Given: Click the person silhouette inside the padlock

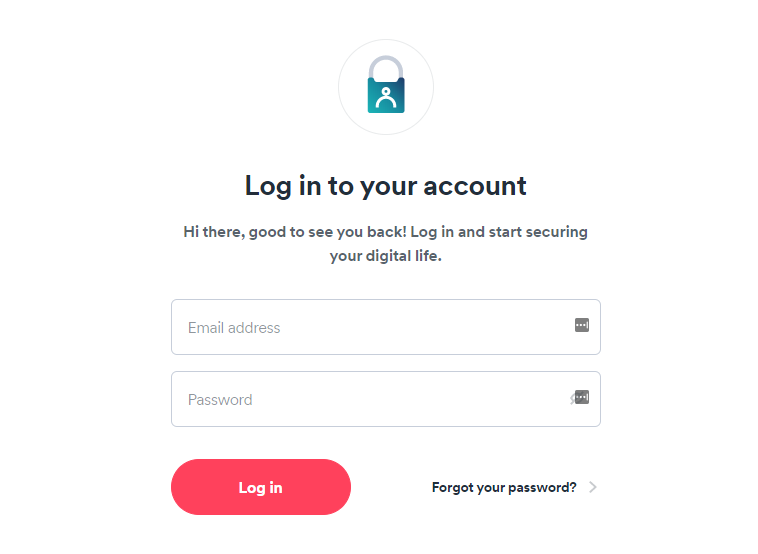Looking at the screenshot, I should coord(386,97).
